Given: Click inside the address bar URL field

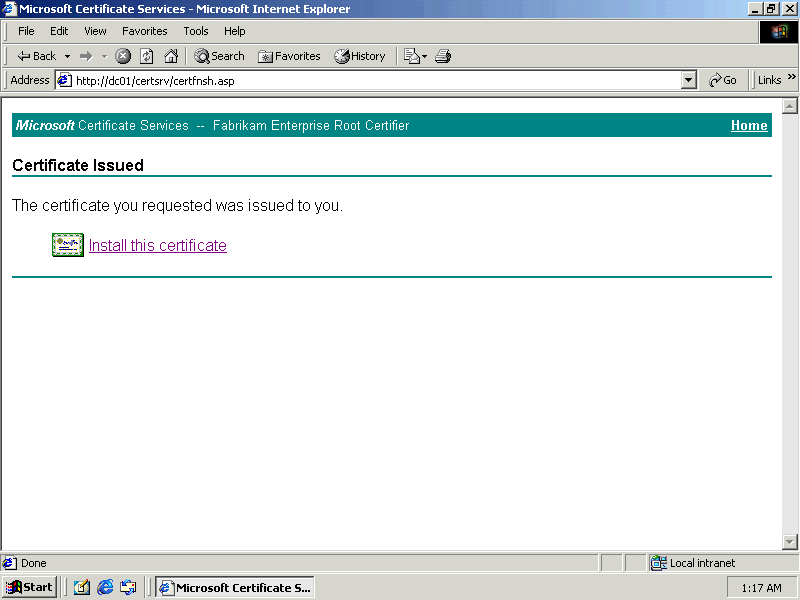Looking at the screenshot, I should click(370, 80).
